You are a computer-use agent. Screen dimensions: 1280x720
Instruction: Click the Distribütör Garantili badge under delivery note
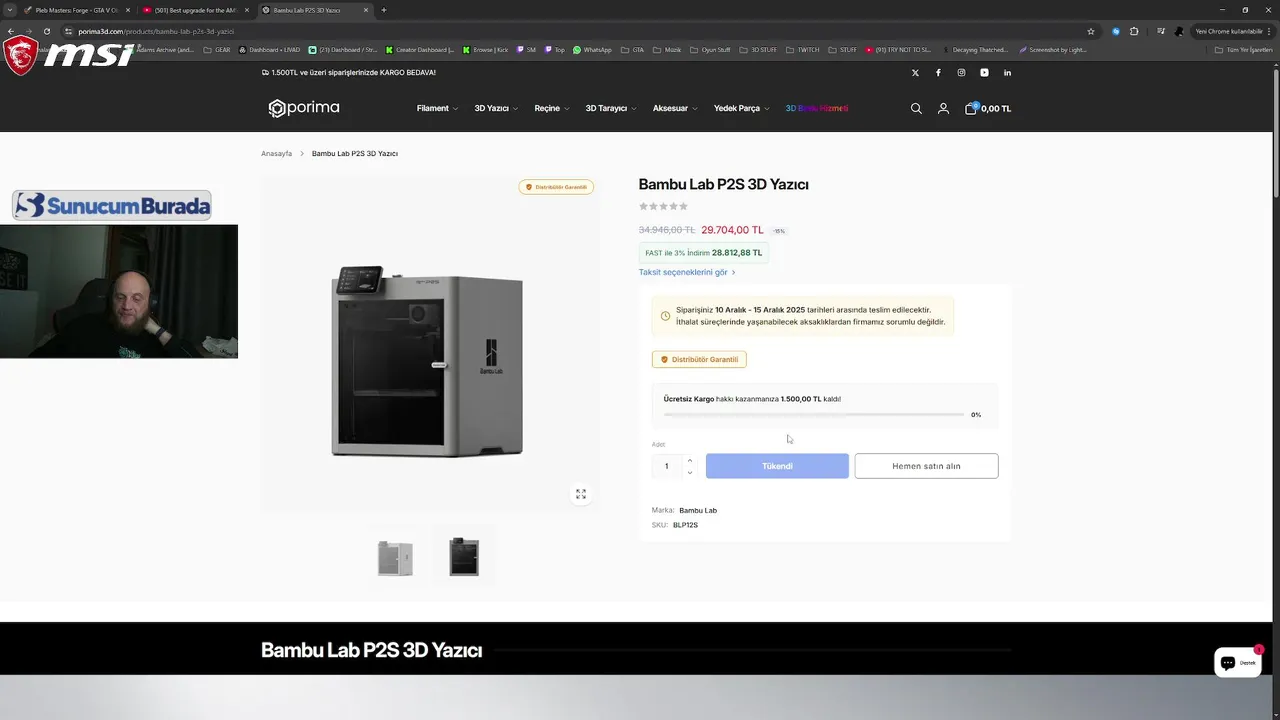[699, 359]
